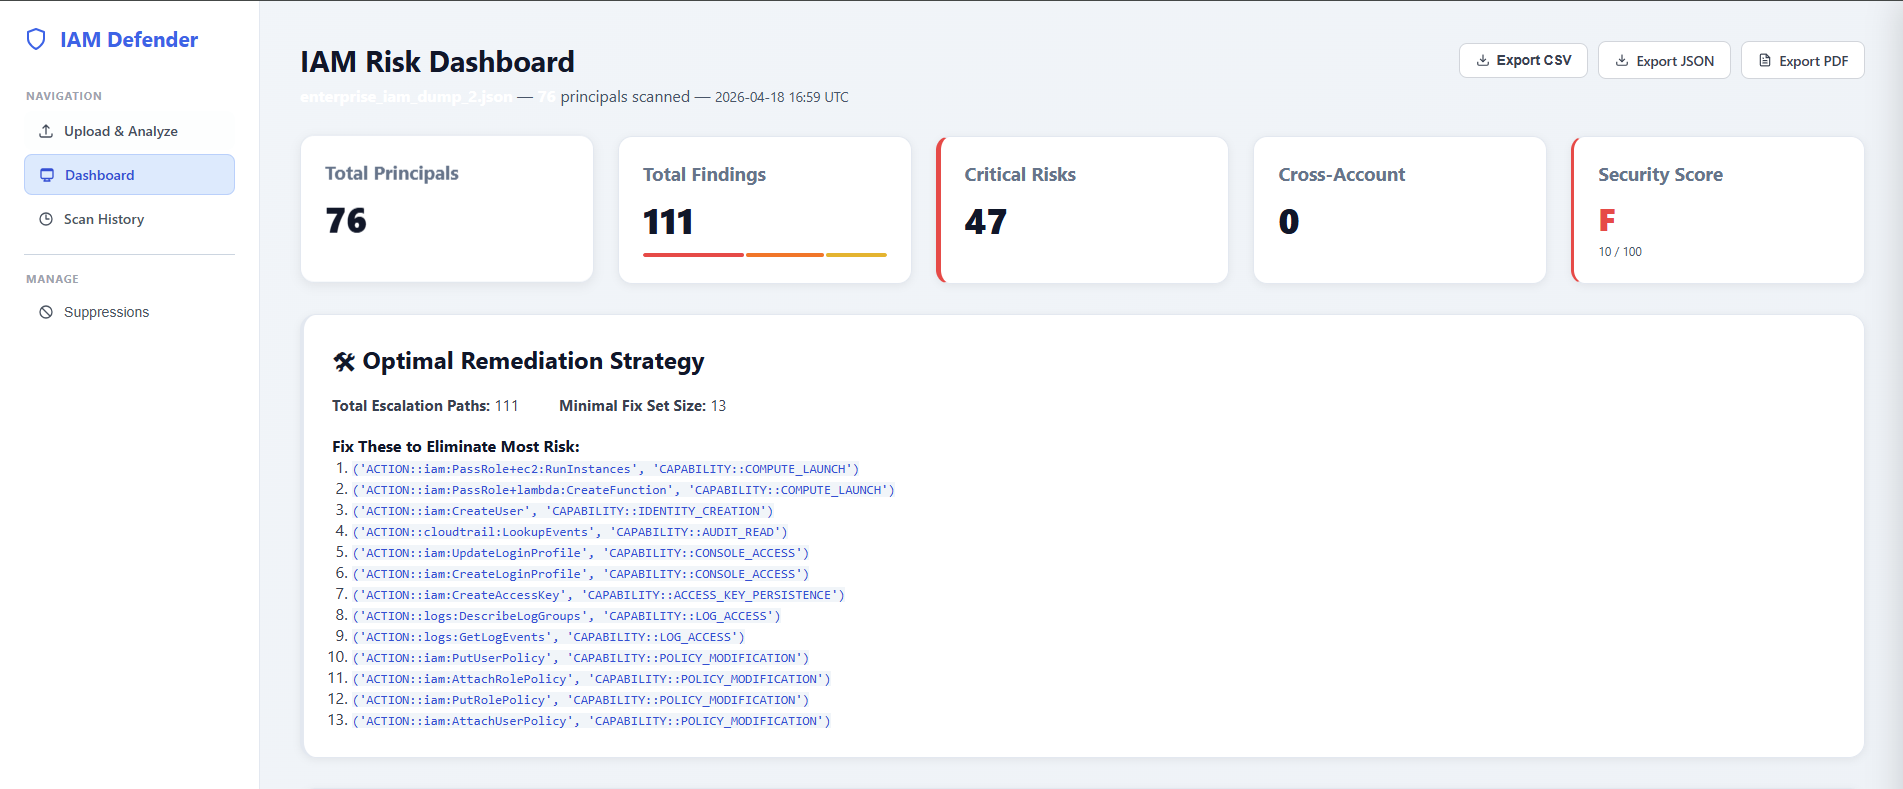This screenshot has width=1903, height=789.
Task: Click the Critical Risks card
Action: [1083, 210]
